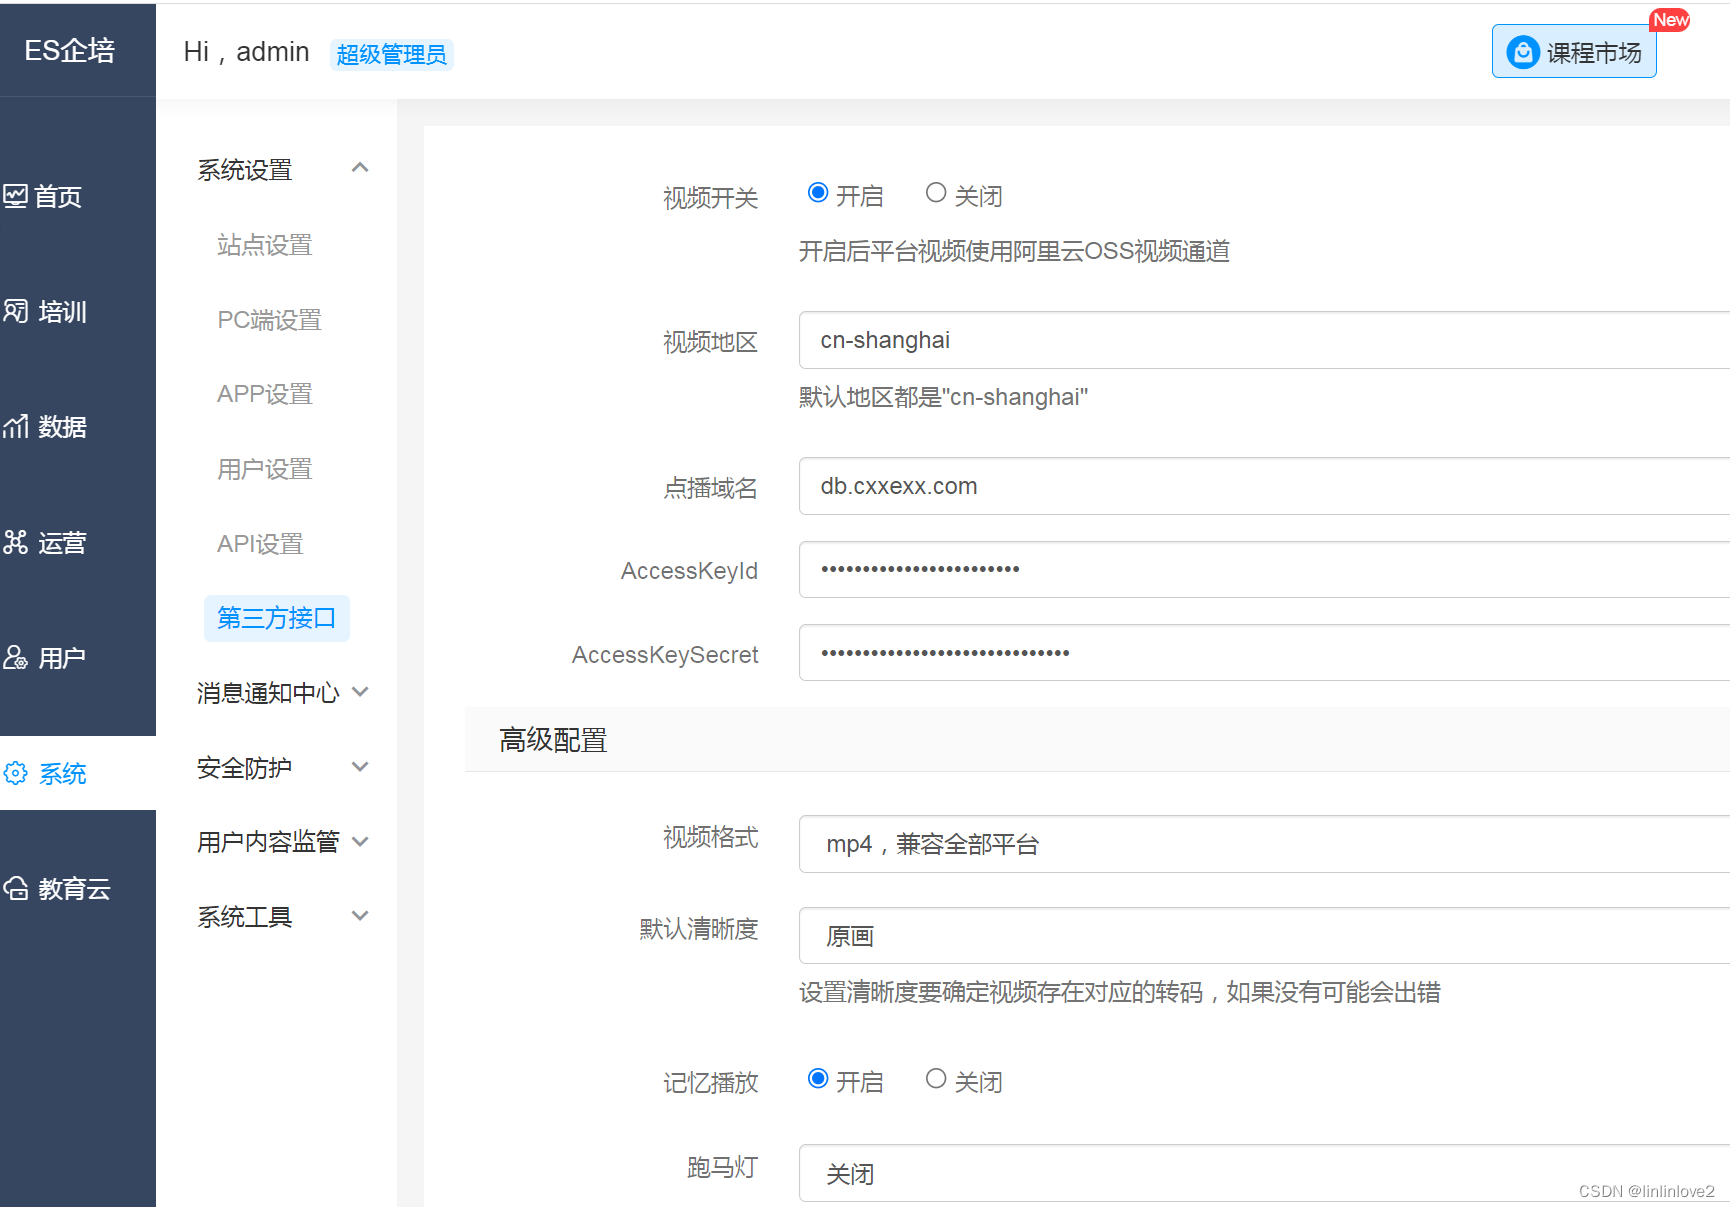This screenshot has height=1207, width=1730.
Task: Click the 系统工具 menu label
Action: [245, 917]
